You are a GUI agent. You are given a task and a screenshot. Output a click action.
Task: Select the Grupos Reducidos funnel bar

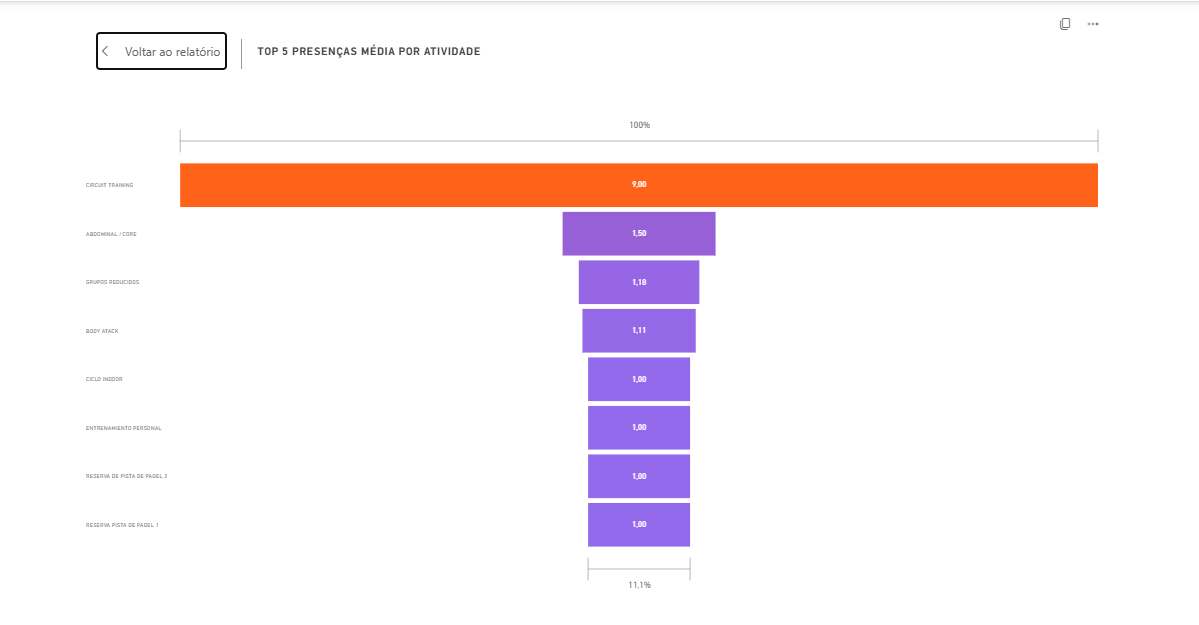coord(638,282)
